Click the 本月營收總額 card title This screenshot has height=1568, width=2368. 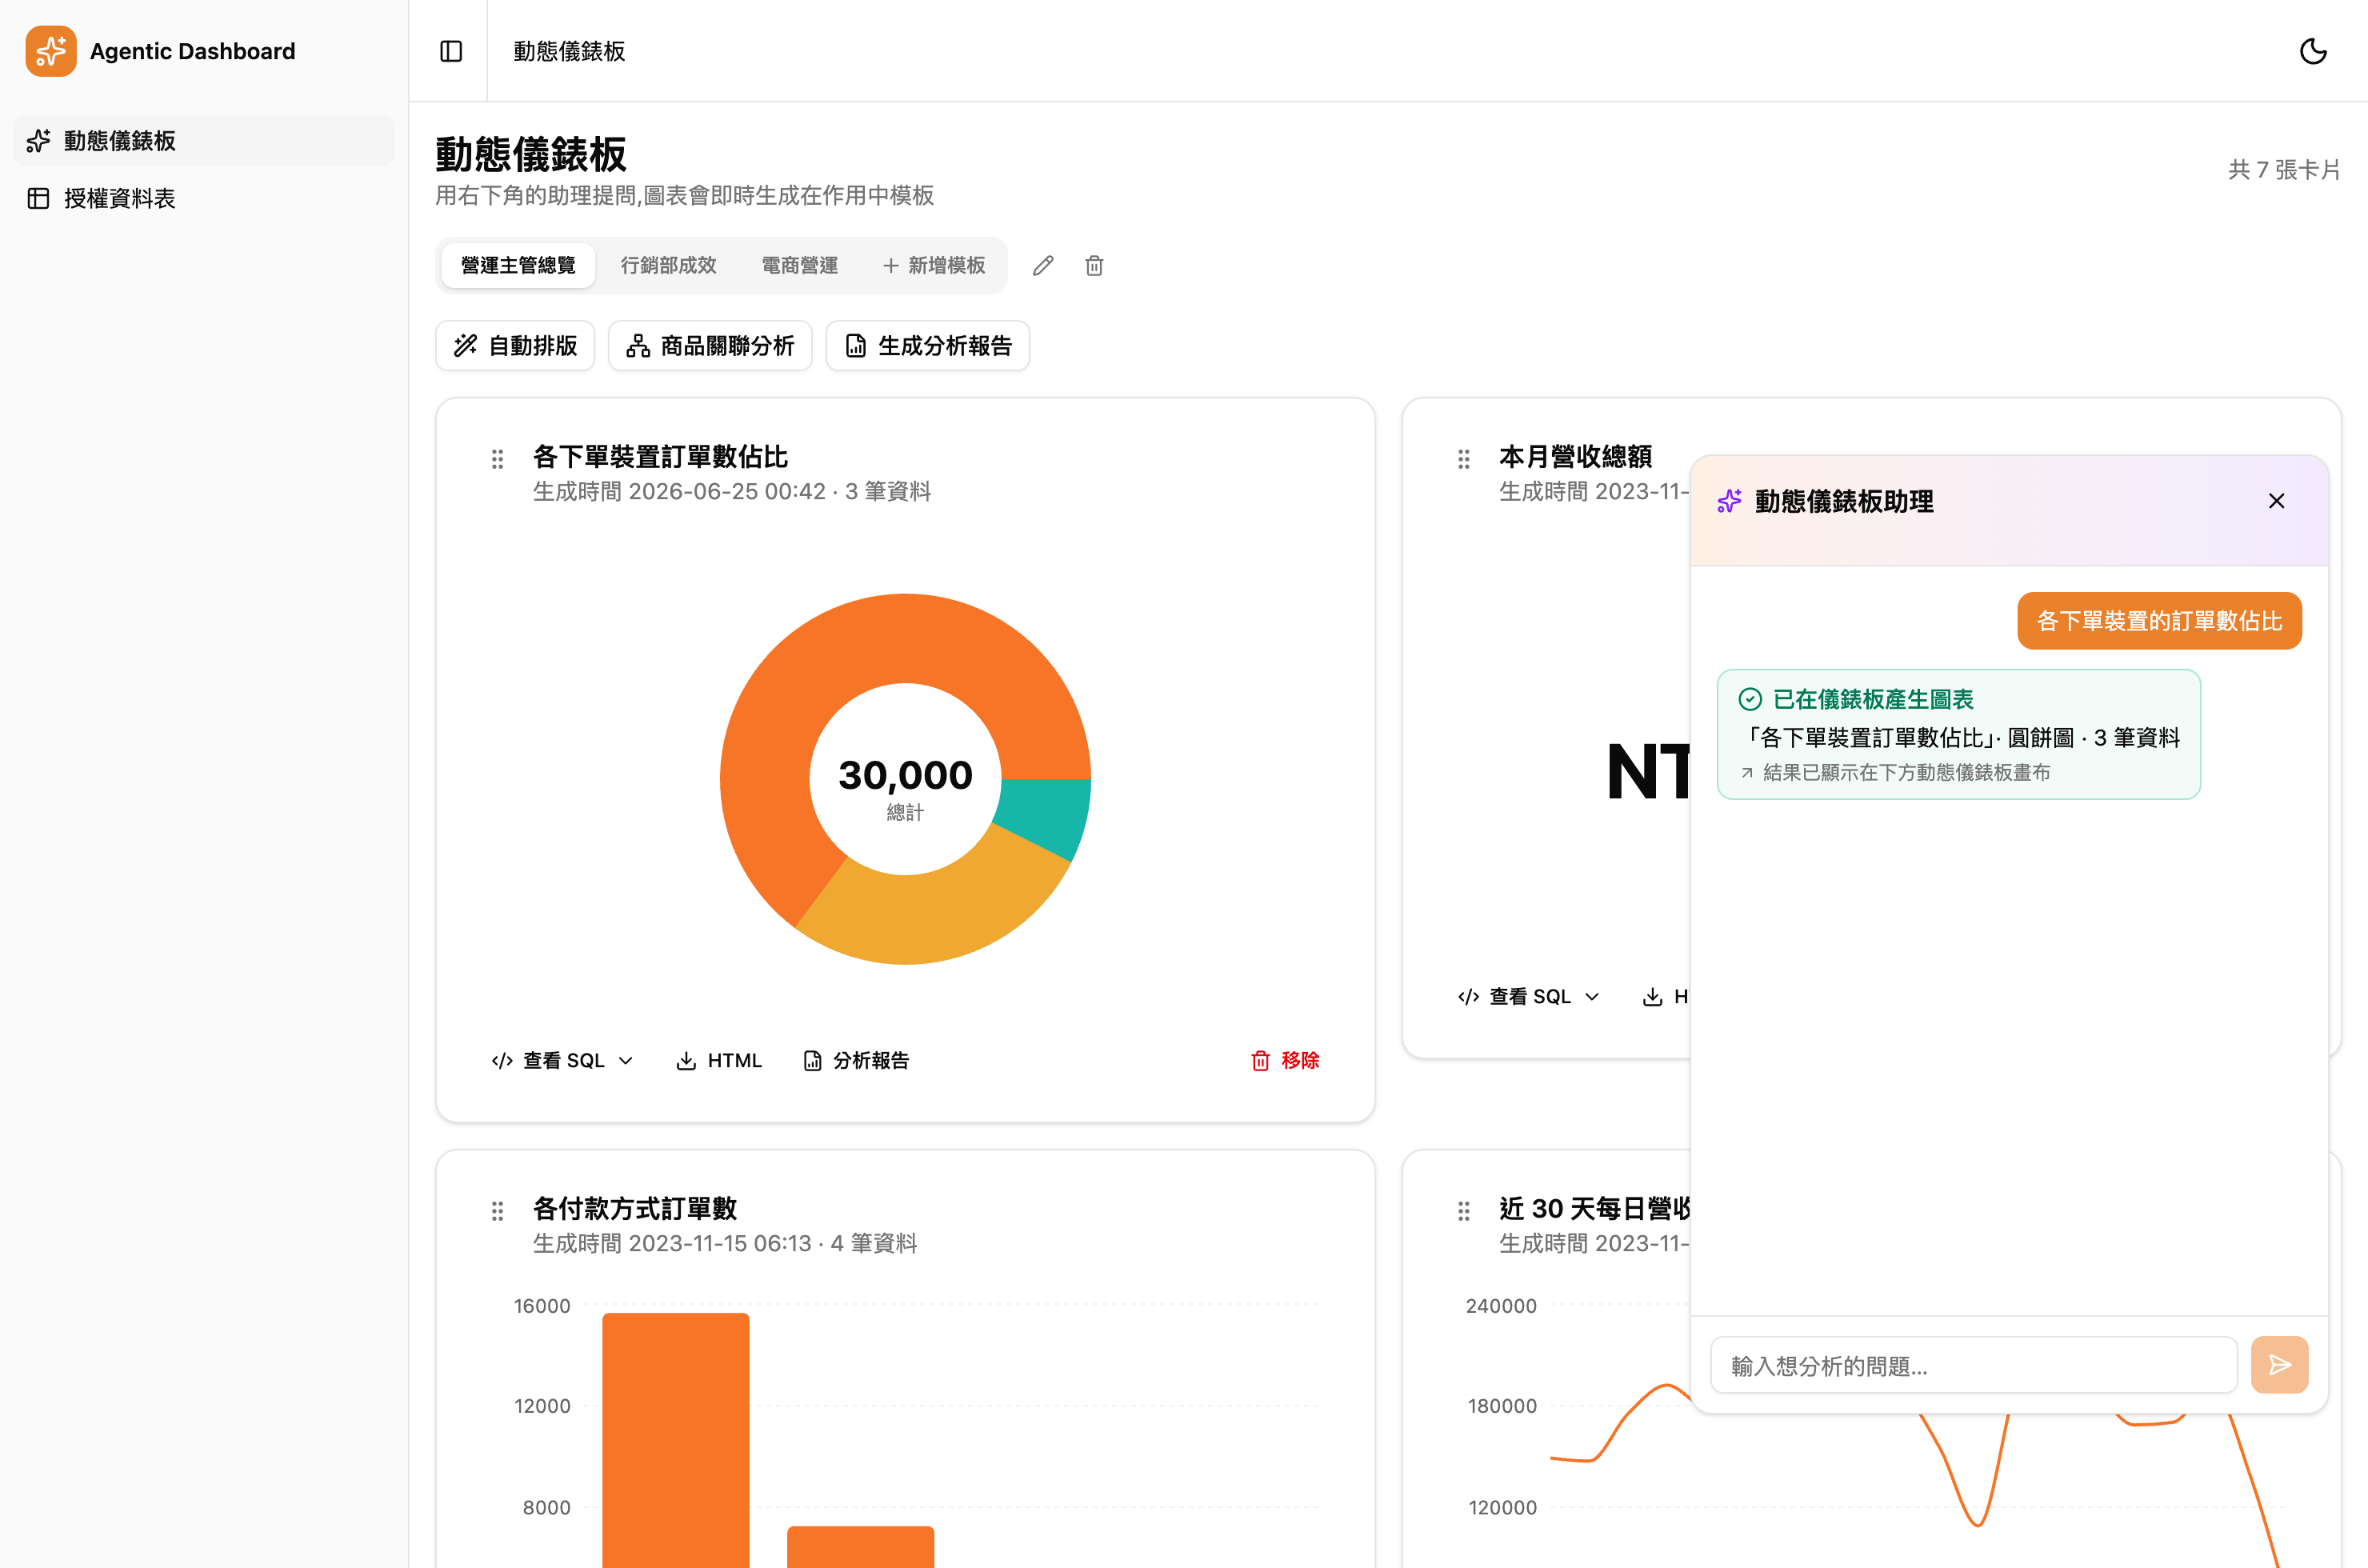[x=1575, y=456]
